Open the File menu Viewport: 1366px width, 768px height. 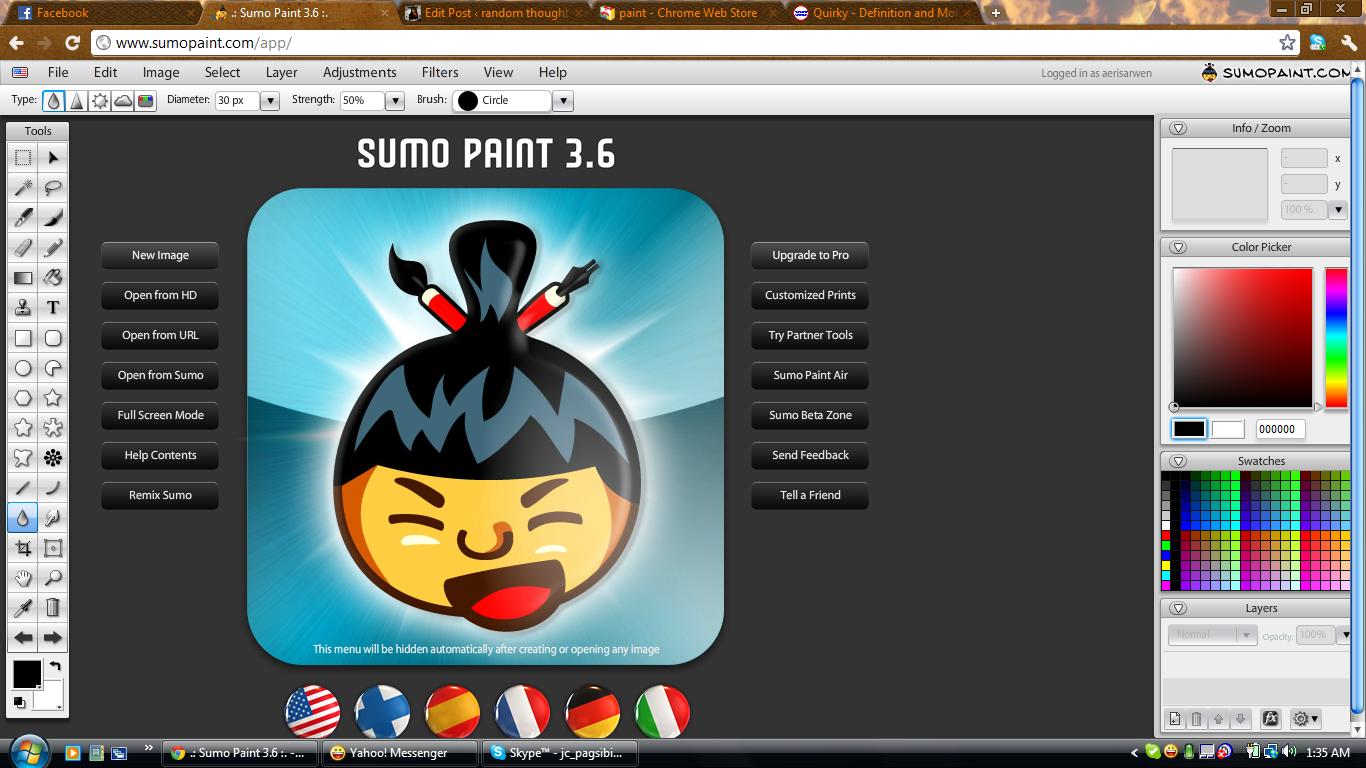click(58, 72)
